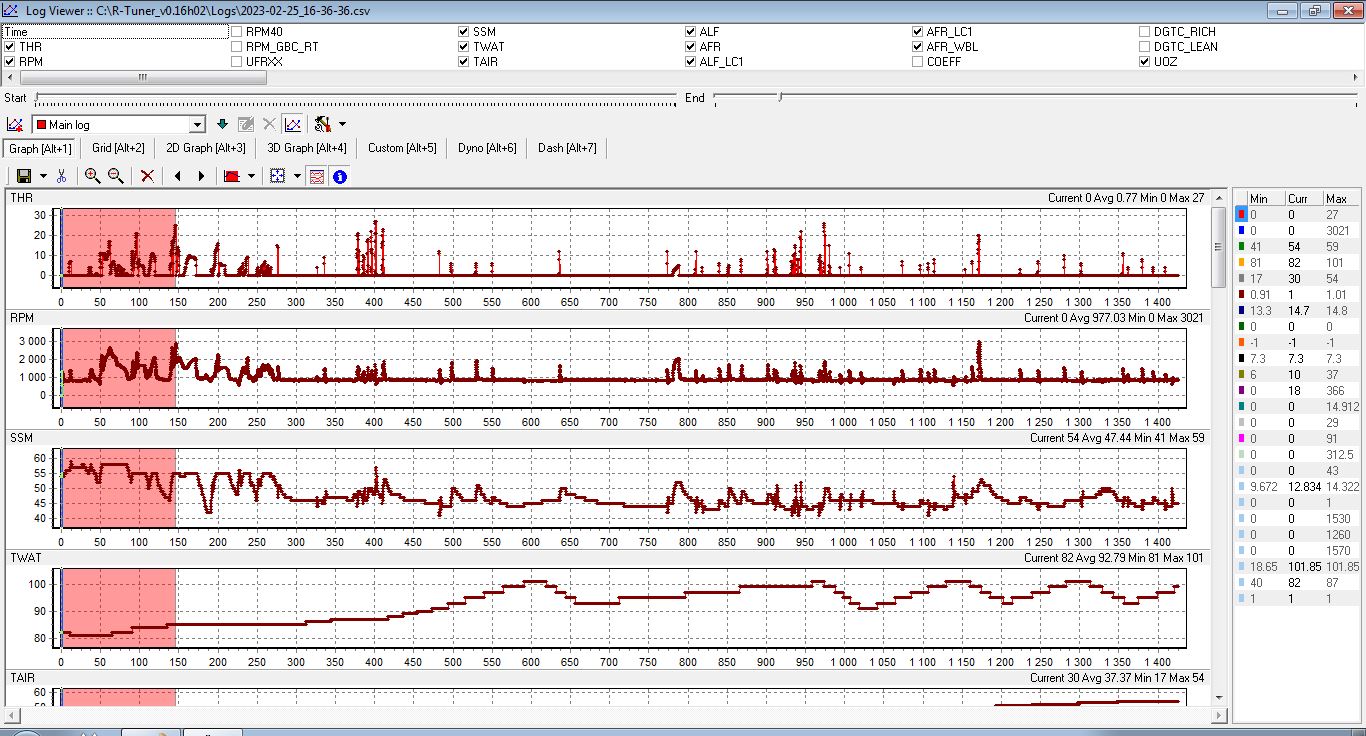Click the Max column header in legend

[1341, 198]
